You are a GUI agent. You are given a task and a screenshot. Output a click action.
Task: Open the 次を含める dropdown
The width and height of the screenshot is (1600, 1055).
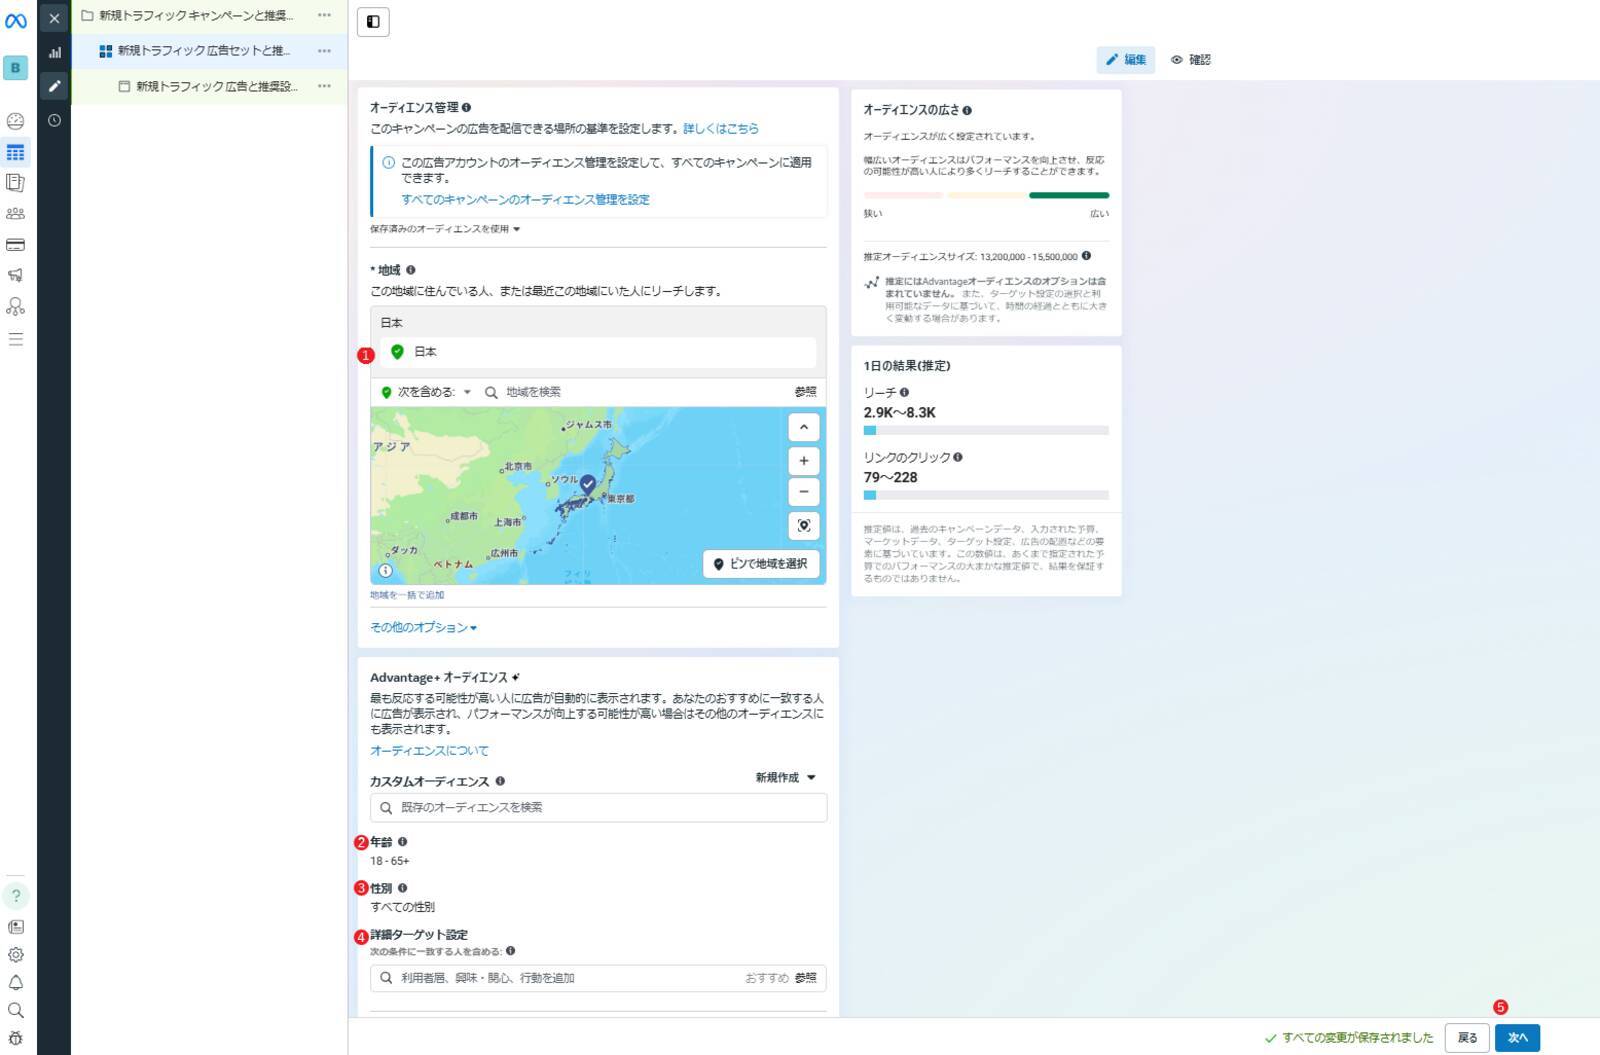[x=426, y=392]
